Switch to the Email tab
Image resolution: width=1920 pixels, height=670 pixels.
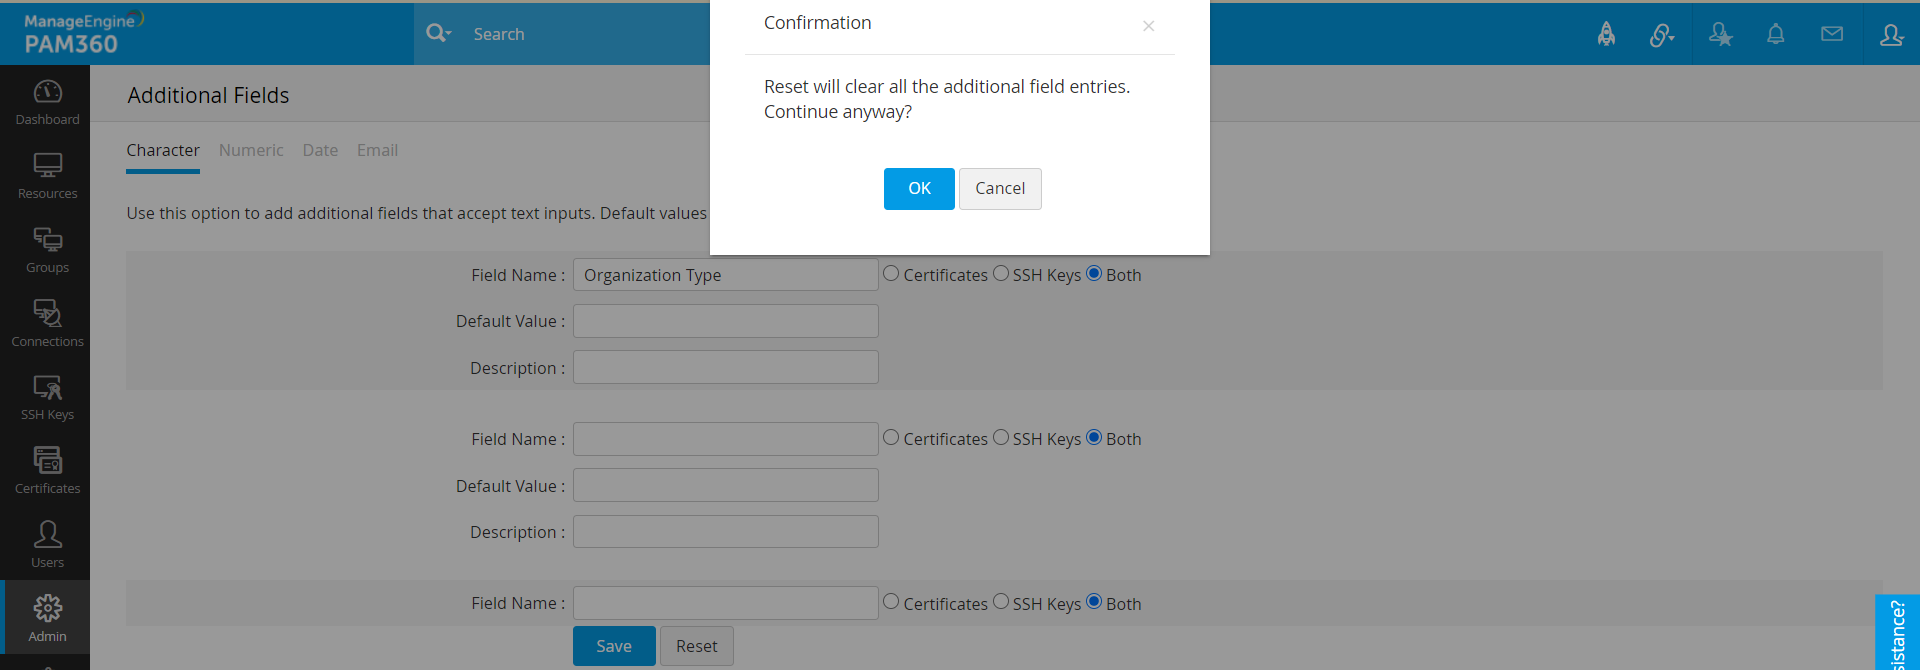coord(377,150)
